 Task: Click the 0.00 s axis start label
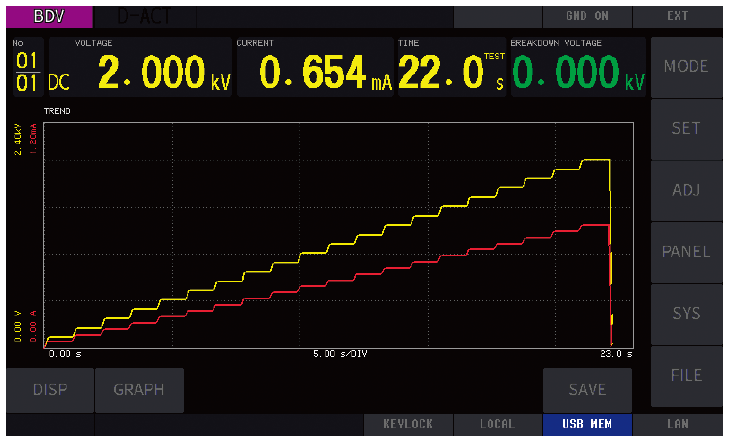(x=65, y=354)
